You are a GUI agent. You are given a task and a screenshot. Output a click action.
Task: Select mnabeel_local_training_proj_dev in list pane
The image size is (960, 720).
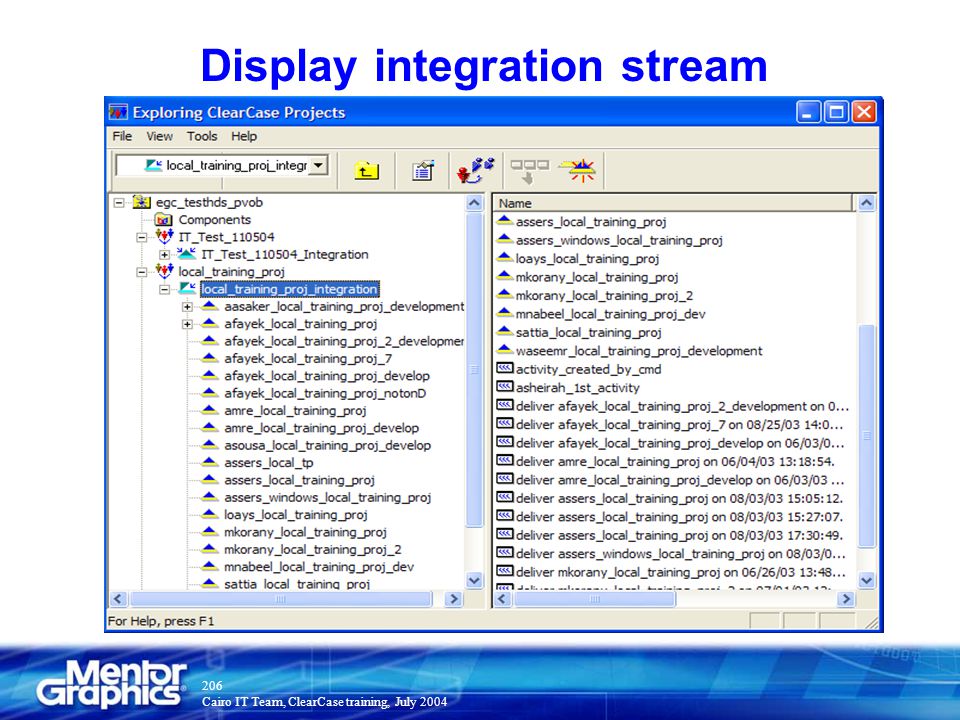click(610, 313)
